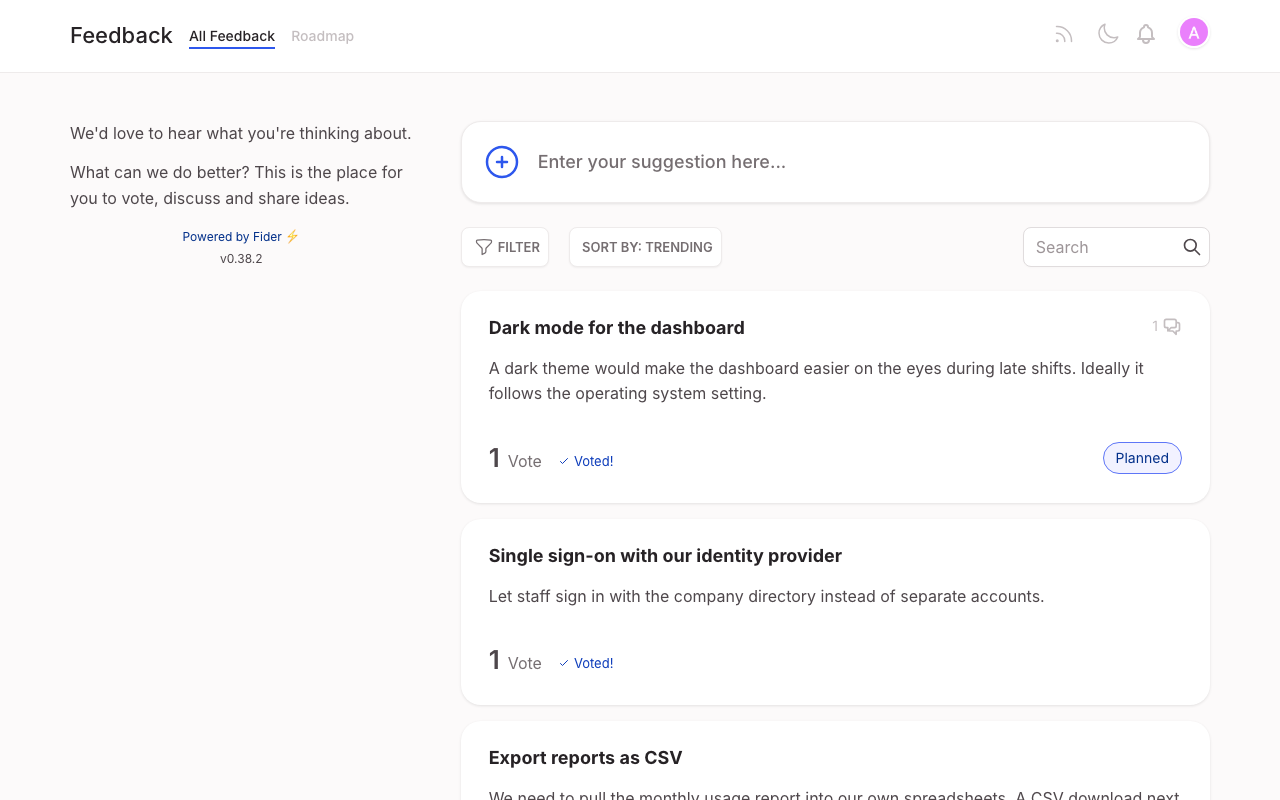Click vote count on Single sign-on post
Screen dimensions: 1280x800
pyautogui.click(x=515, y=661)
